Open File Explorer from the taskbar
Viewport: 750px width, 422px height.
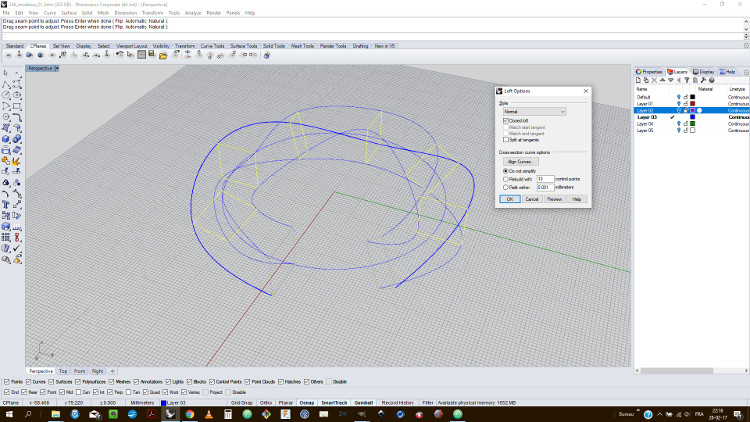(56, 414)
